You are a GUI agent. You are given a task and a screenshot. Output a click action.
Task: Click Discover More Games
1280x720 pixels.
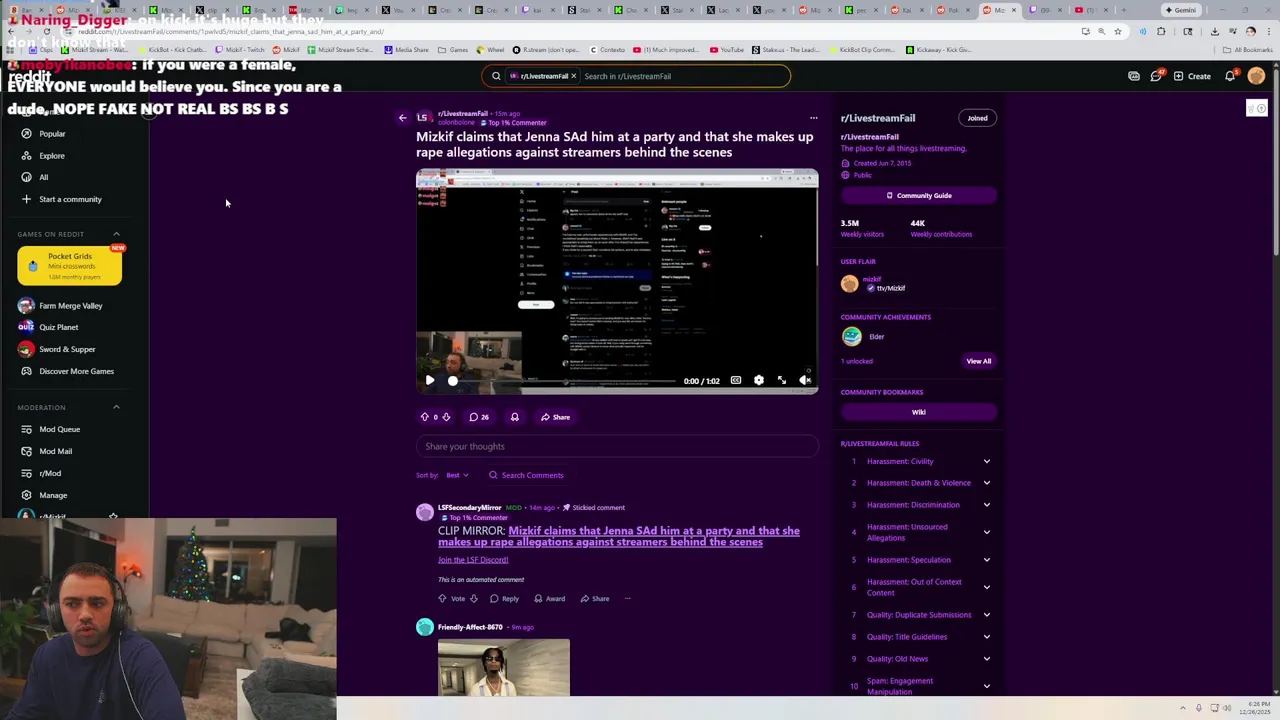(76, 371)
